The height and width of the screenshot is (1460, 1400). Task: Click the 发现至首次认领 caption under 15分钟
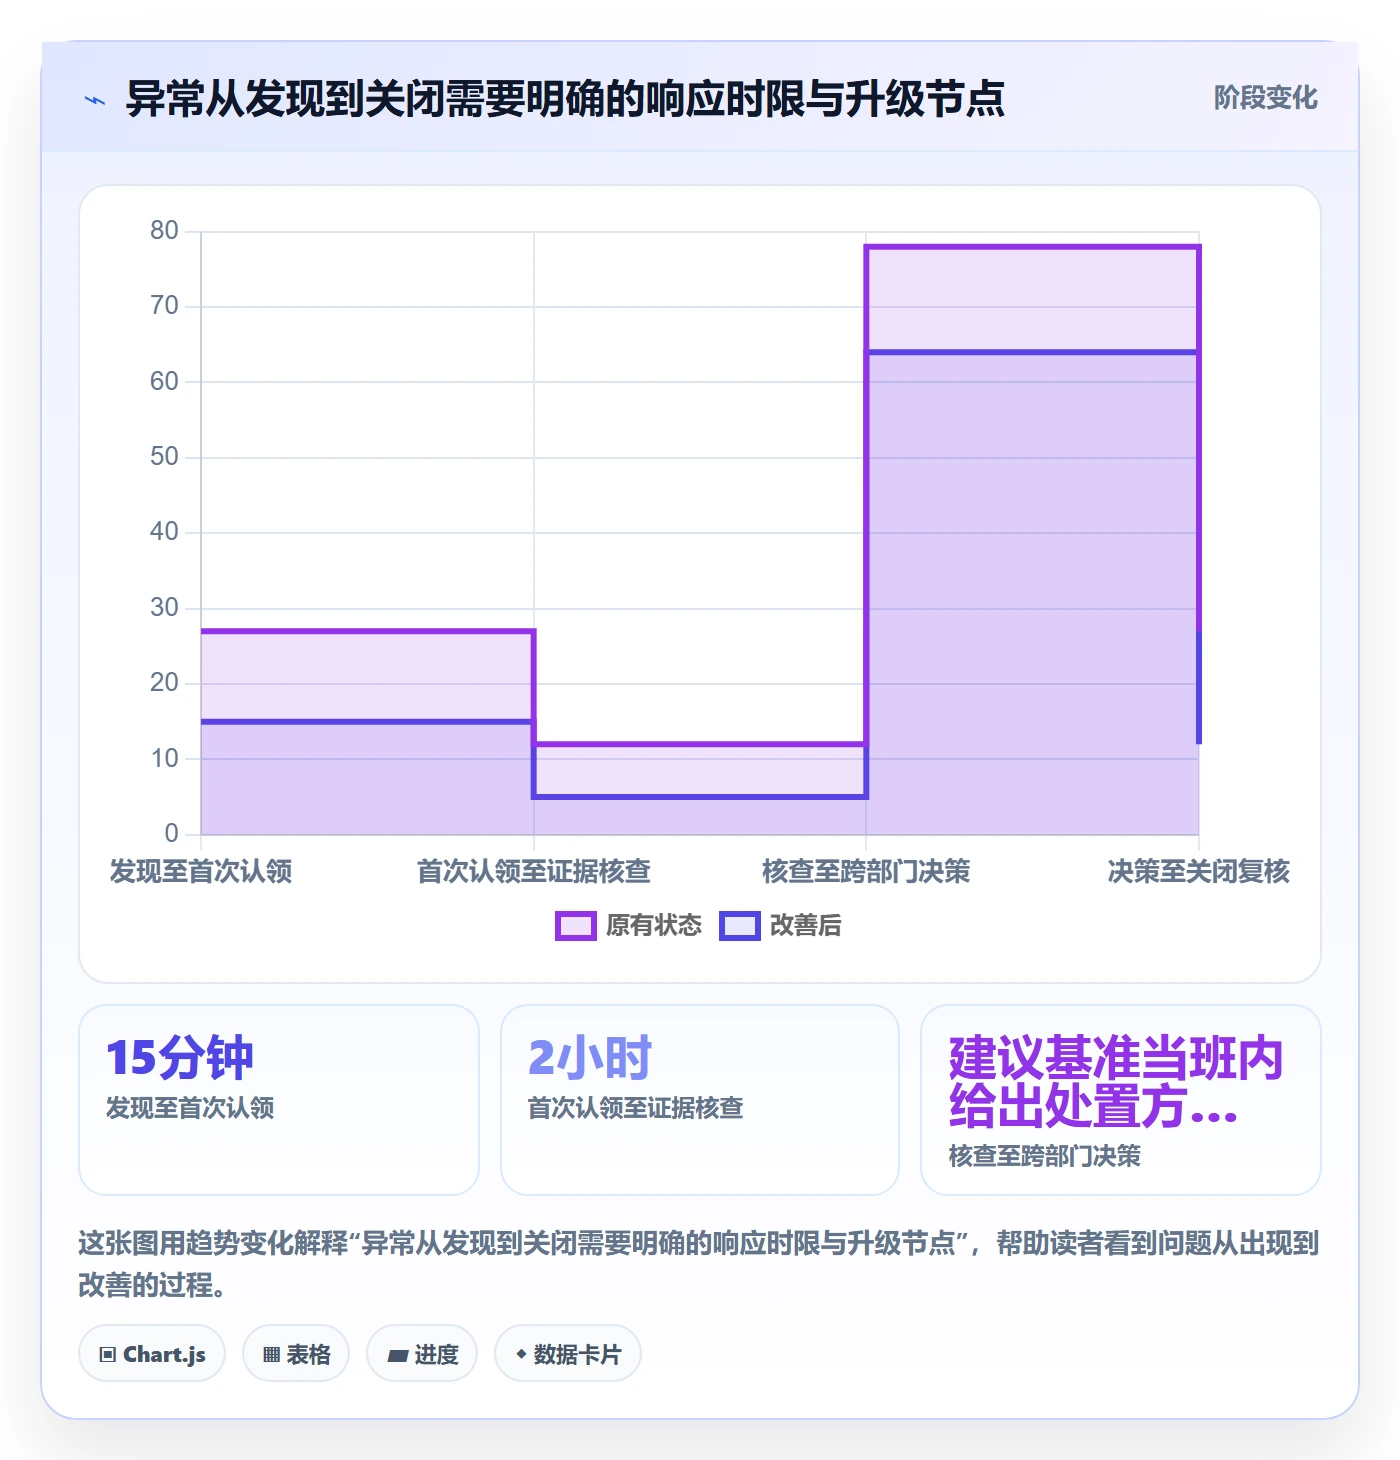click(x=190, y=1108)
